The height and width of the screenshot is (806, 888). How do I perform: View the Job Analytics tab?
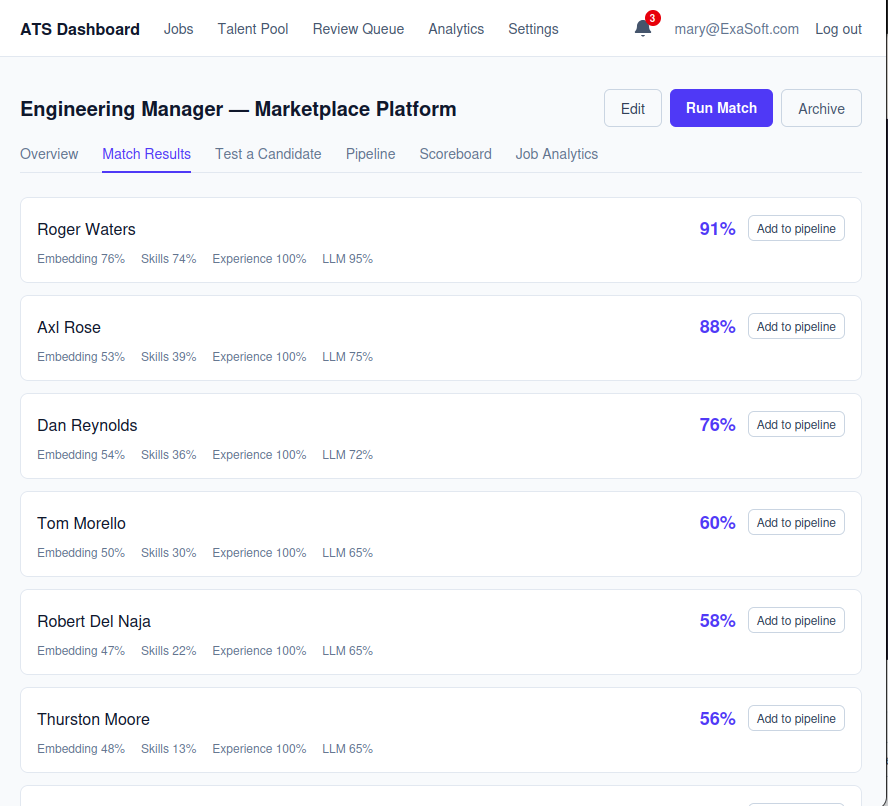click(556, 154)
